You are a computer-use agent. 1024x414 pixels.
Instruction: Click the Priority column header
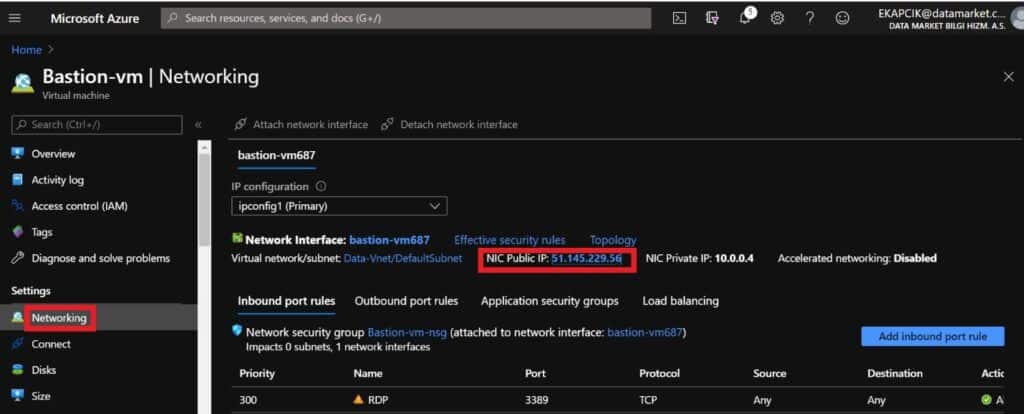click(257, 374)
